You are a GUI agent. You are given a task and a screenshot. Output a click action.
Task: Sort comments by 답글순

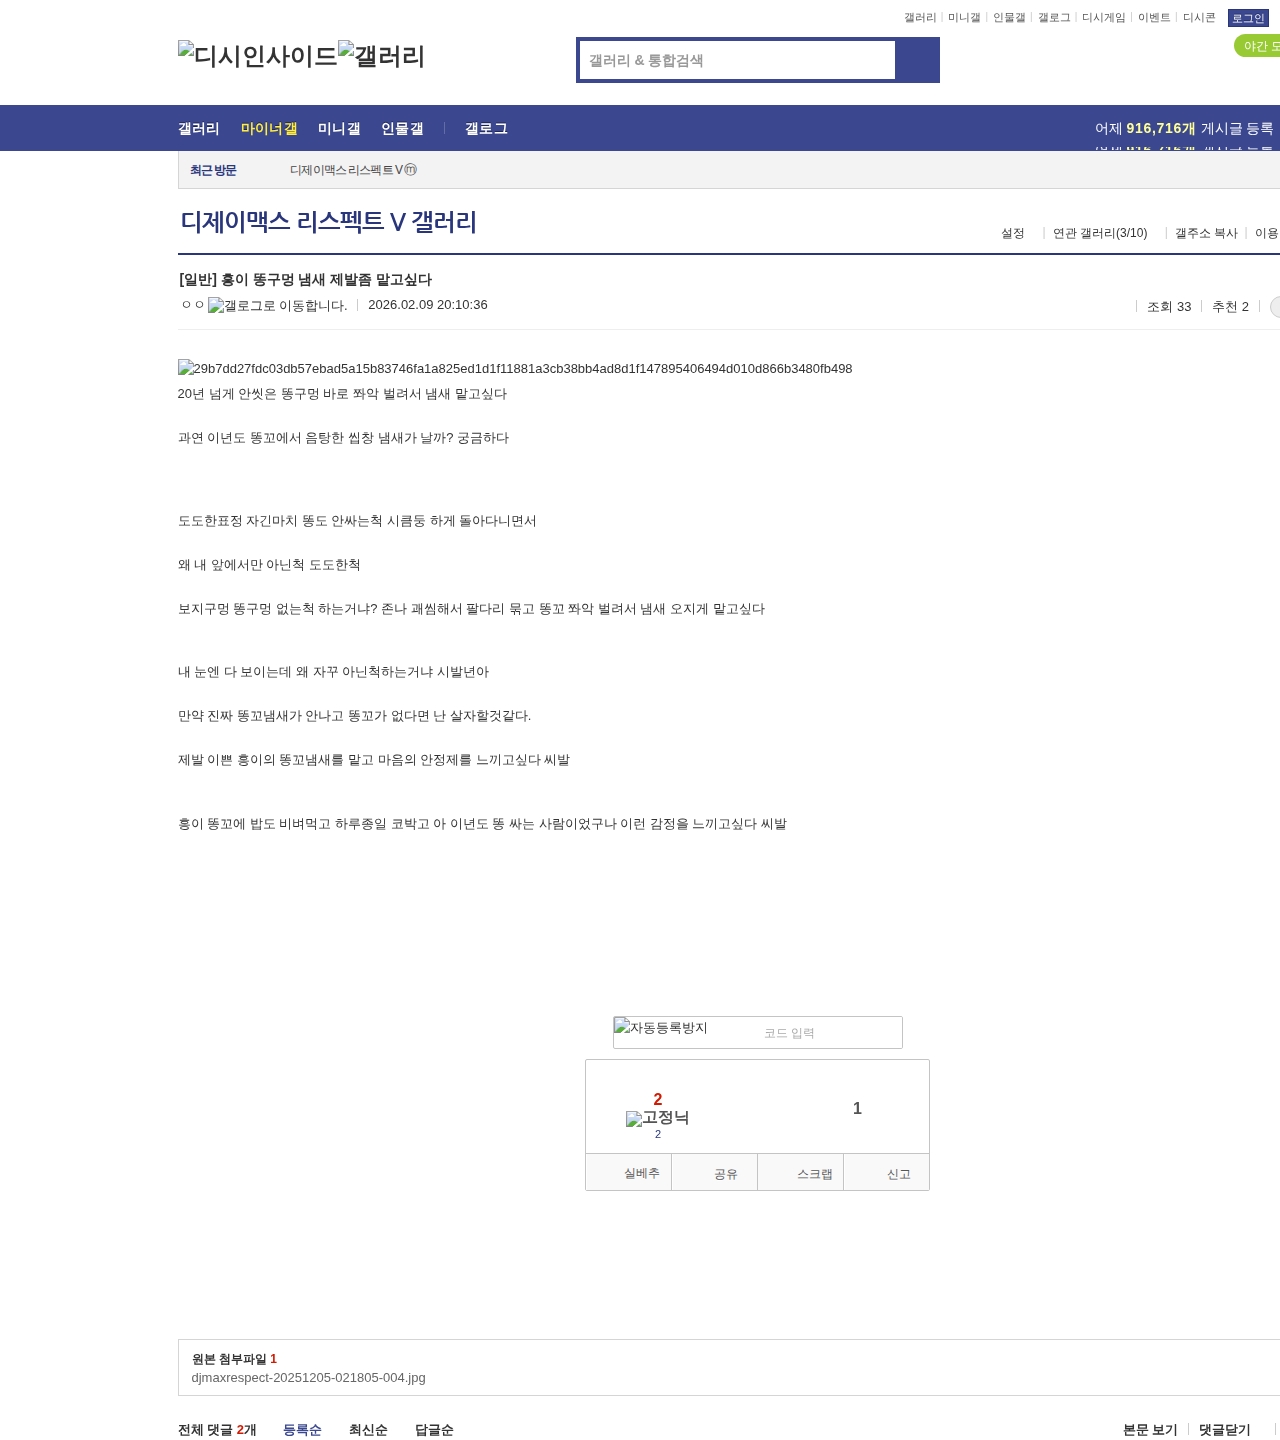434,1430
